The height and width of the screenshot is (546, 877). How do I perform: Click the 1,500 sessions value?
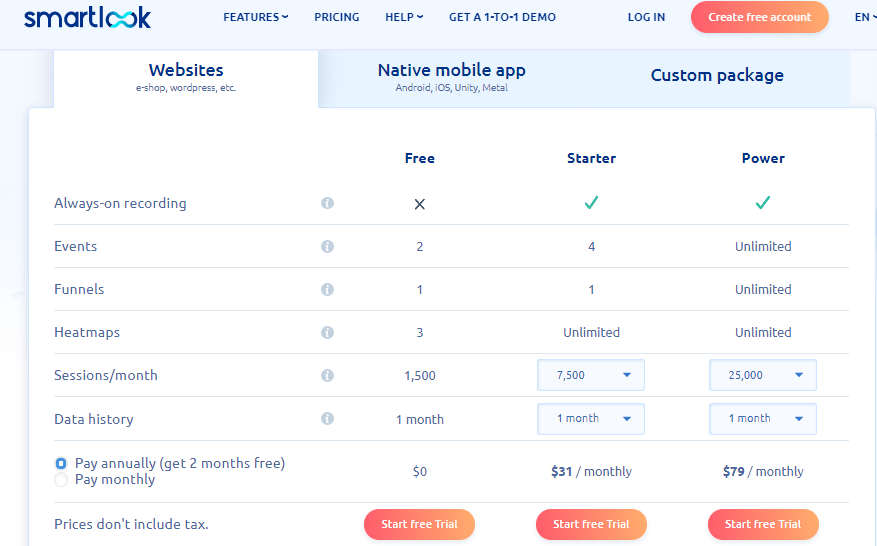point(419,375)
